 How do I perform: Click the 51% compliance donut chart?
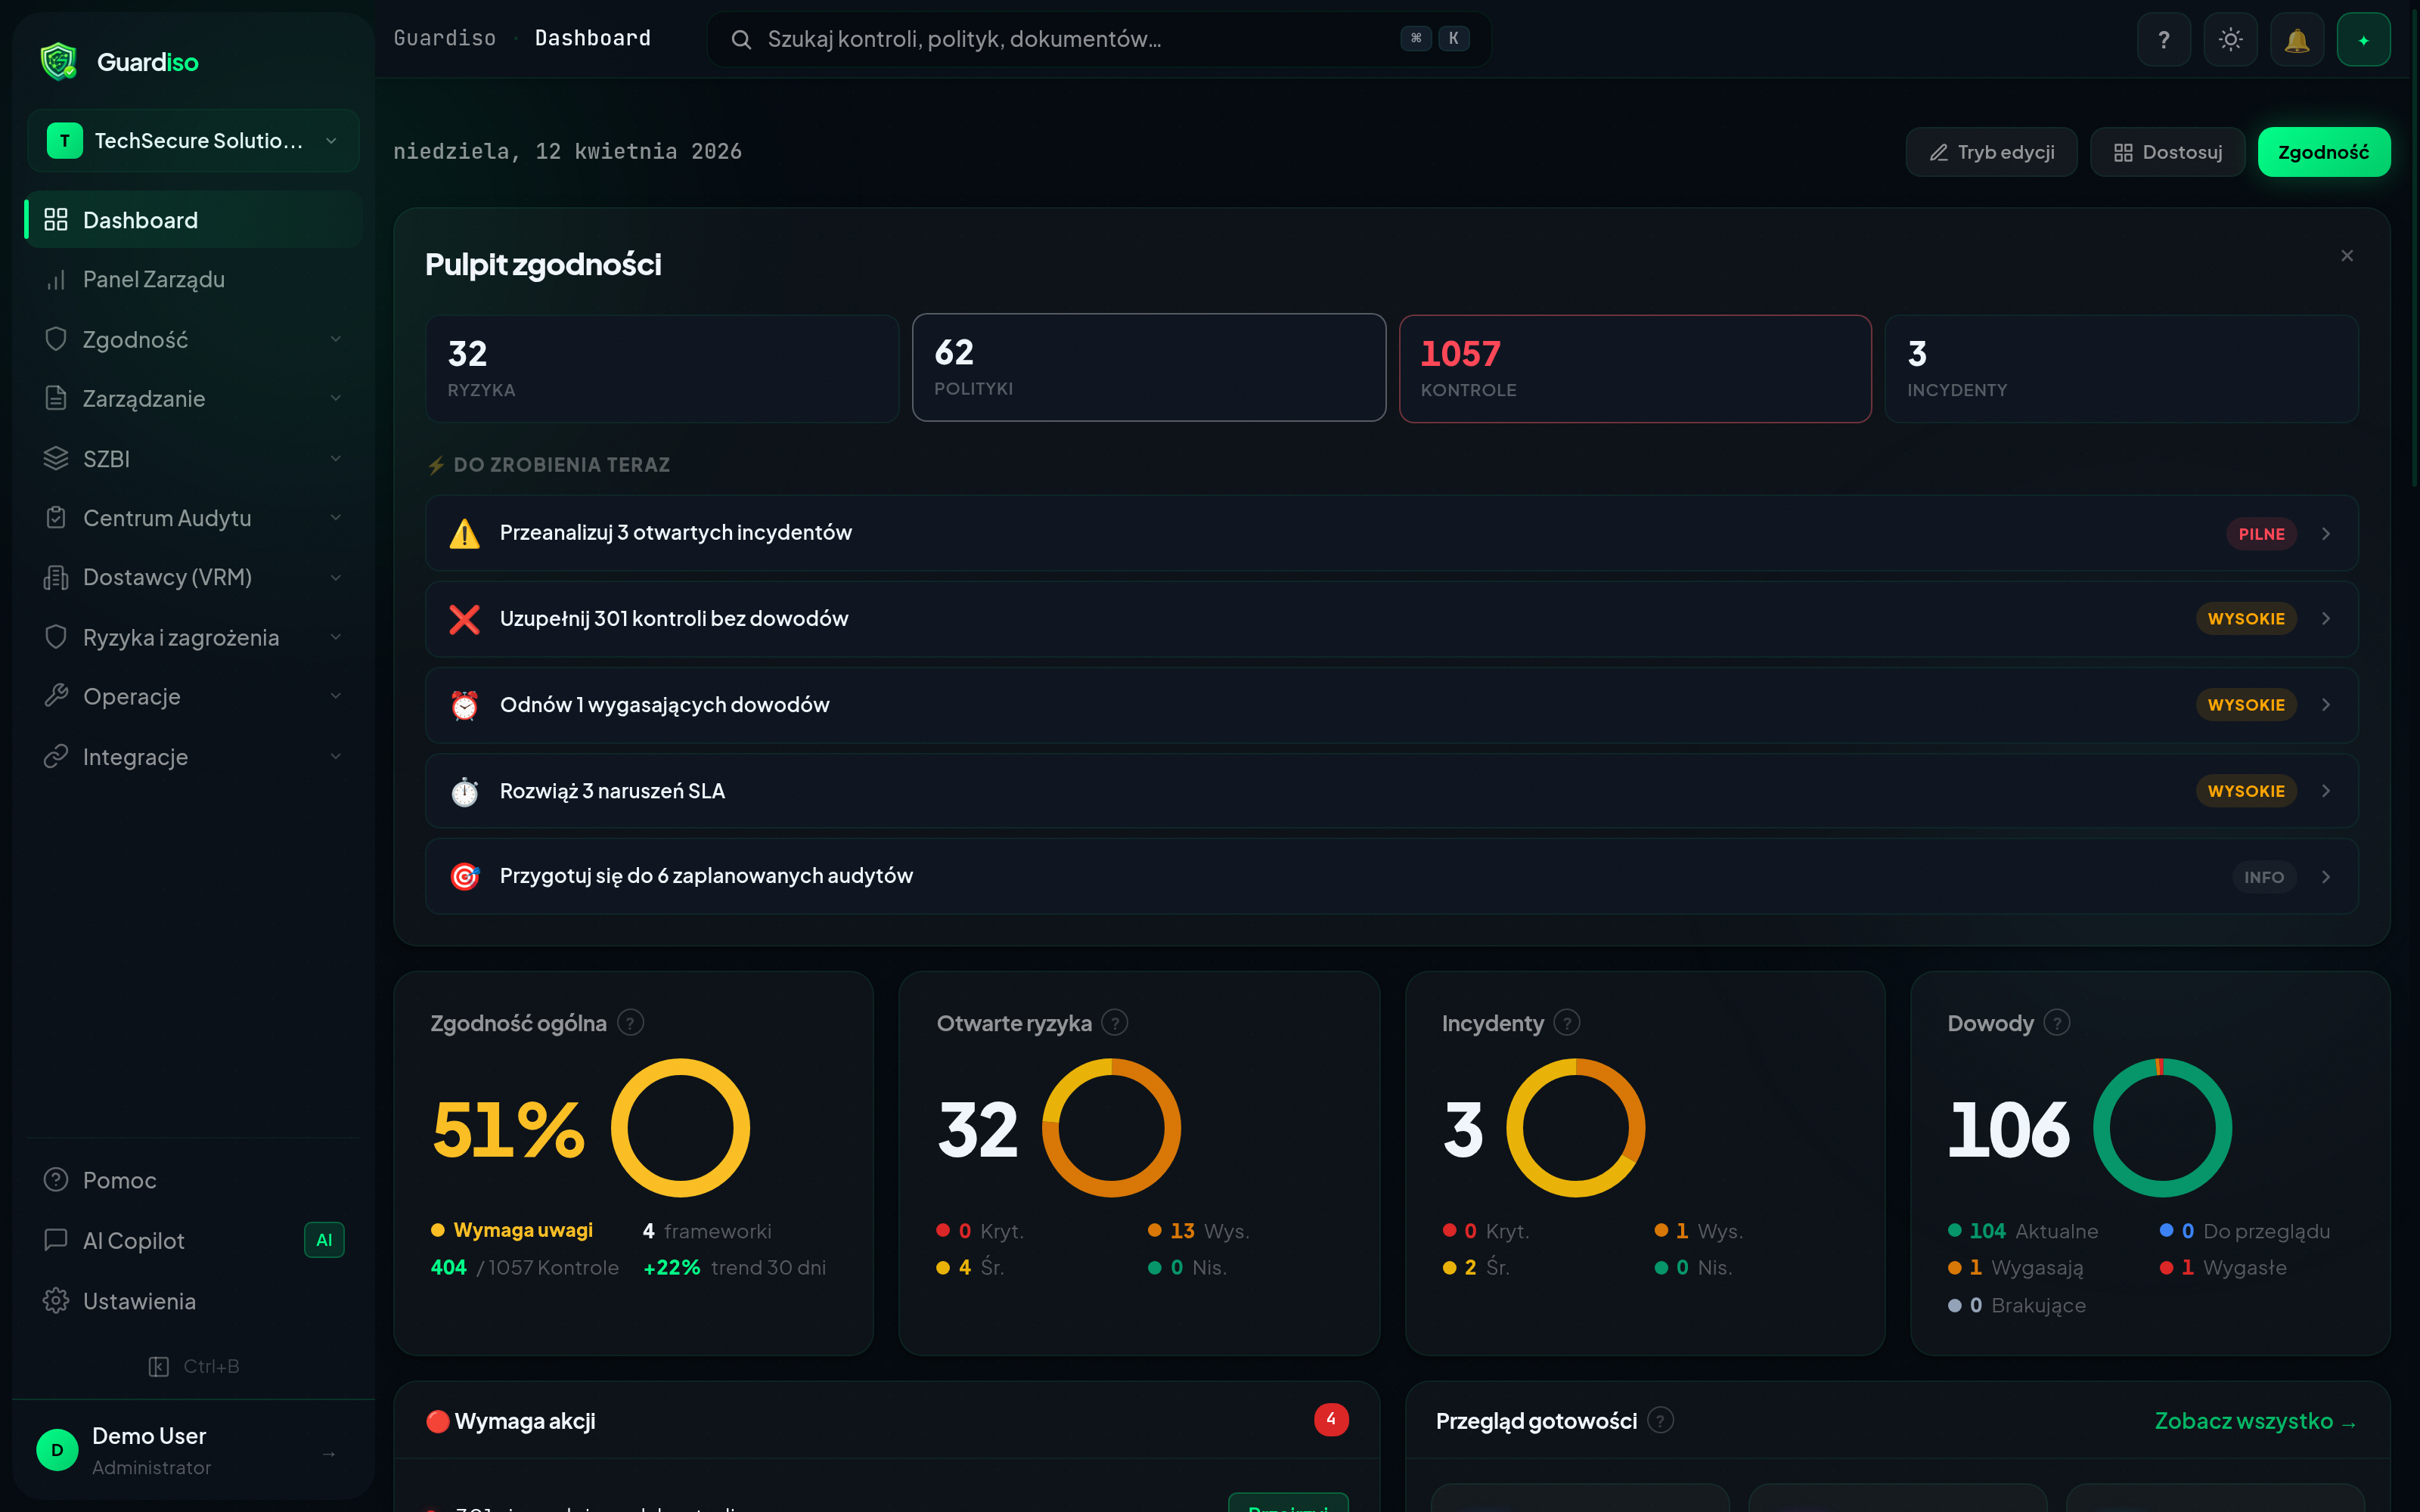pyautogui.click(x=680, y=1127)
